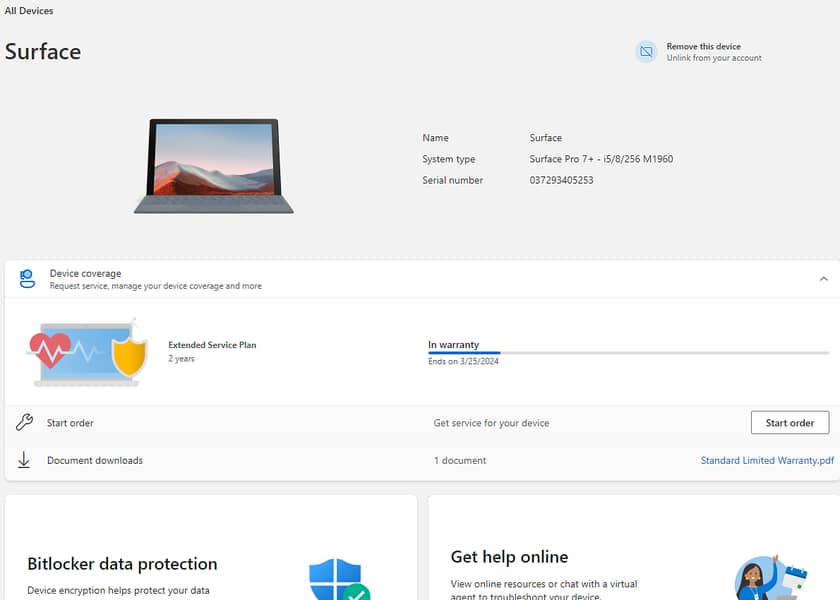Open the Bitlocker data protection card
The image size is (840, 600).
click(x=122, y=564)
